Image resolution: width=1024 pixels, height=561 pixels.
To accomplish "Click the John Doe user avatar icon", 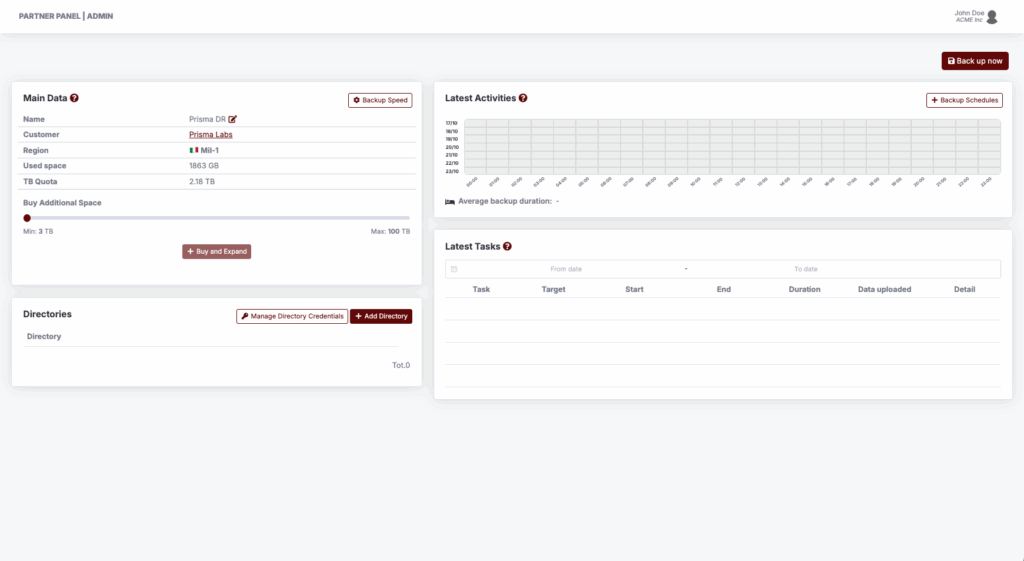I will [x=992, y=16].
